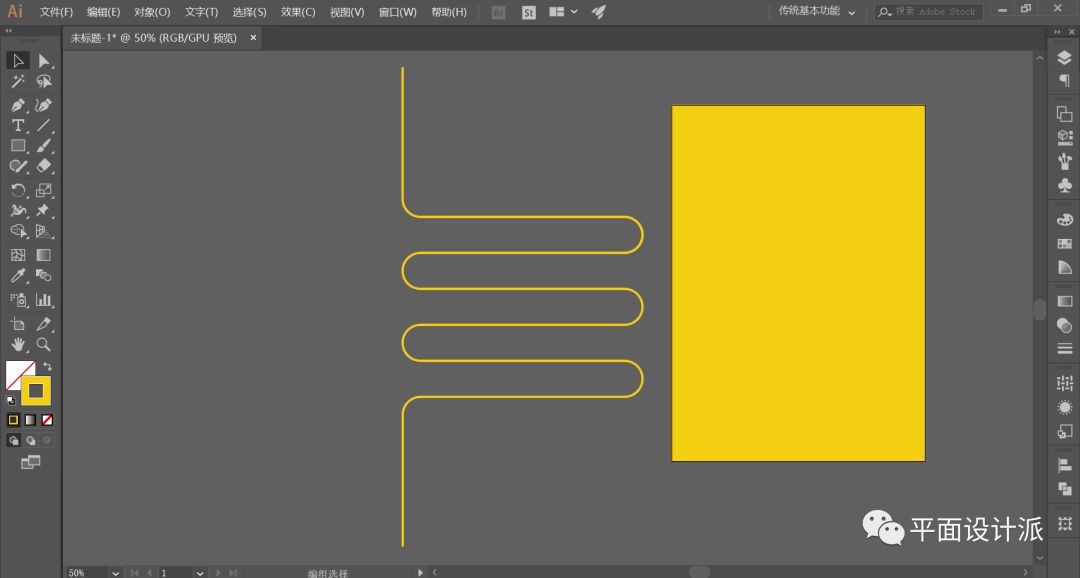Select the Hand tool

(x=18, y=344)
